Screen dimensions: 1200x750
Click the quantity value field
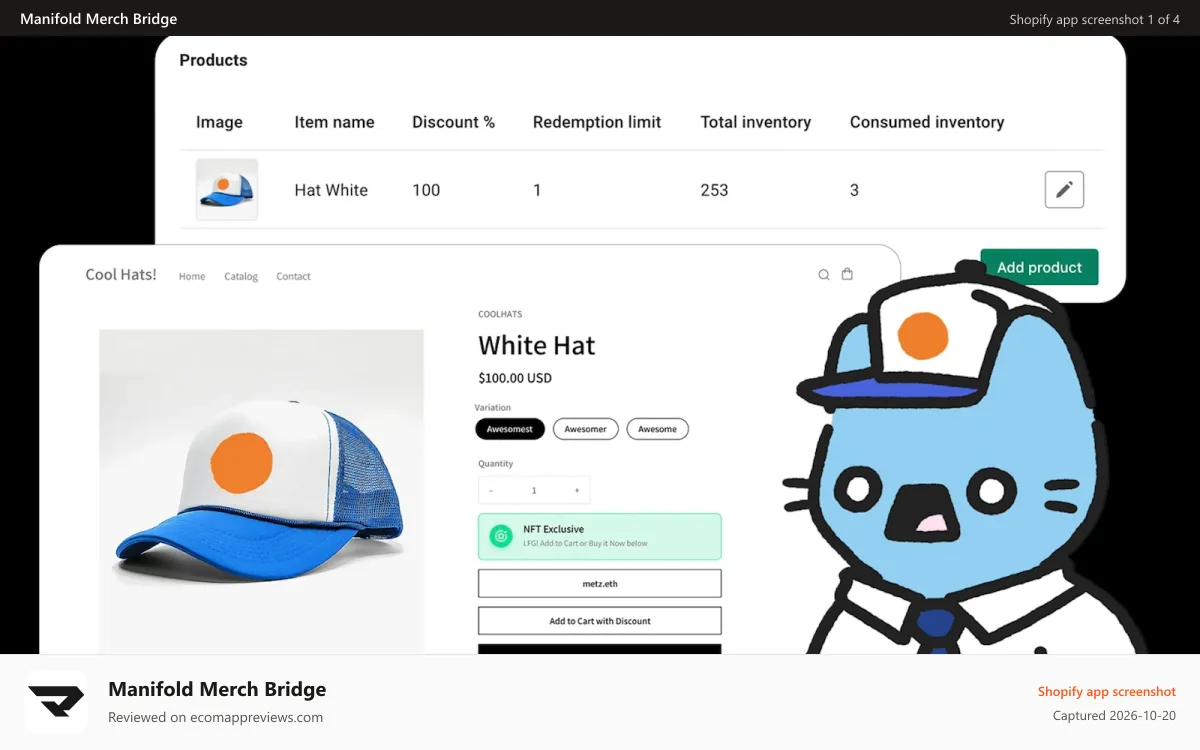pos(534,490)
